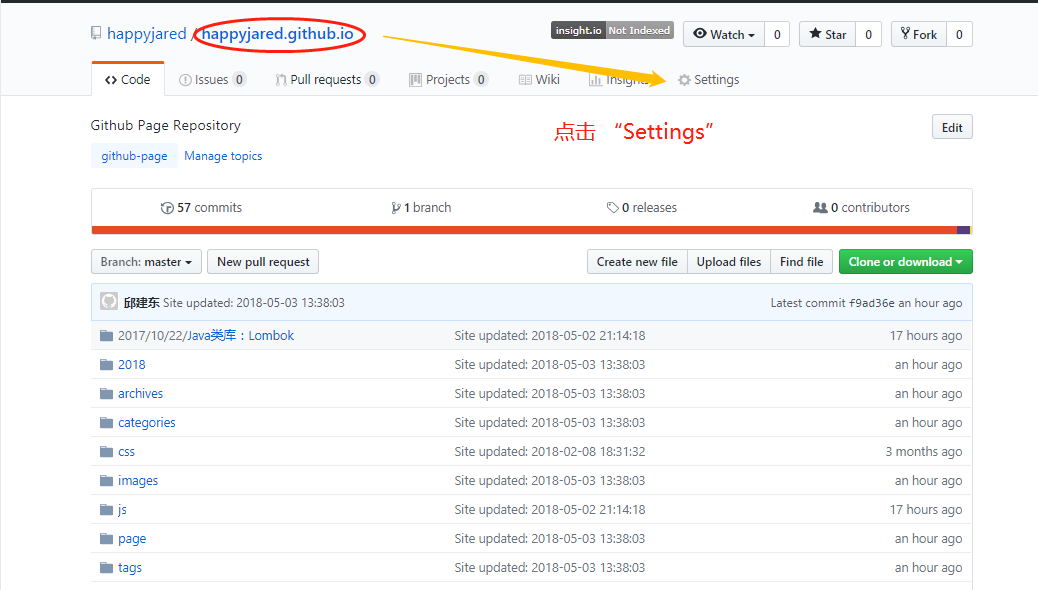
Task: Click Manage topics link
Action: tap(223, 156)
